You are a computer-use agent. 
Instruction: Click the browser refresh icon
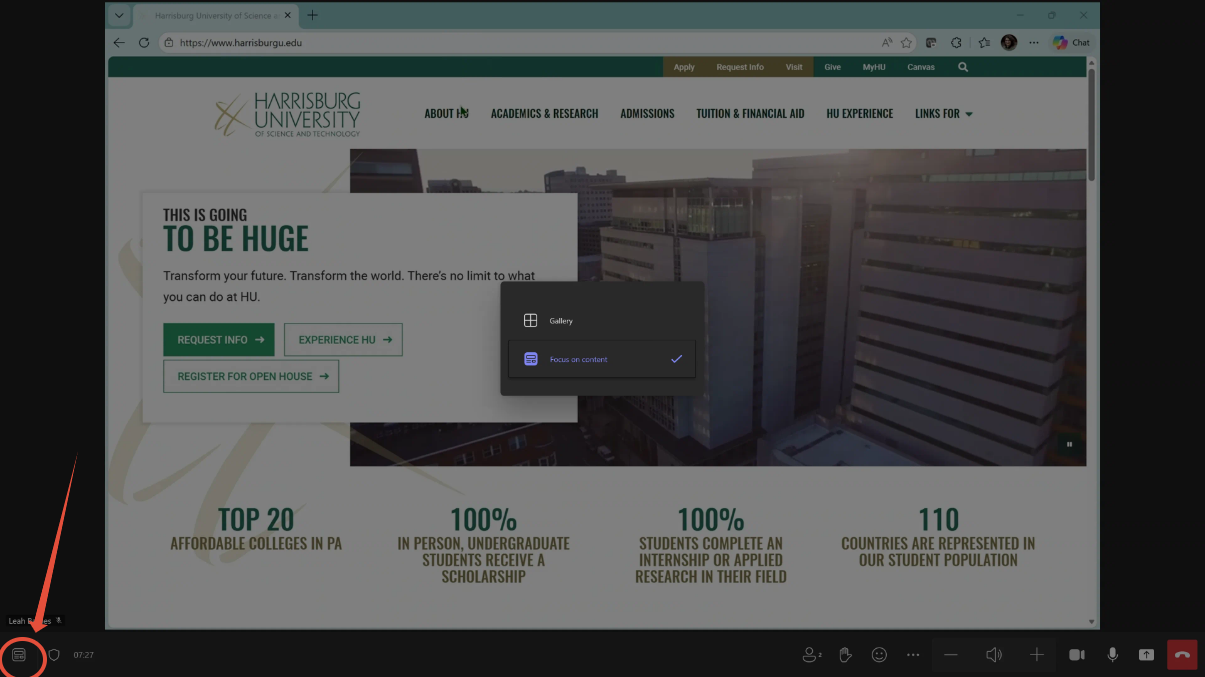(144, 43)
